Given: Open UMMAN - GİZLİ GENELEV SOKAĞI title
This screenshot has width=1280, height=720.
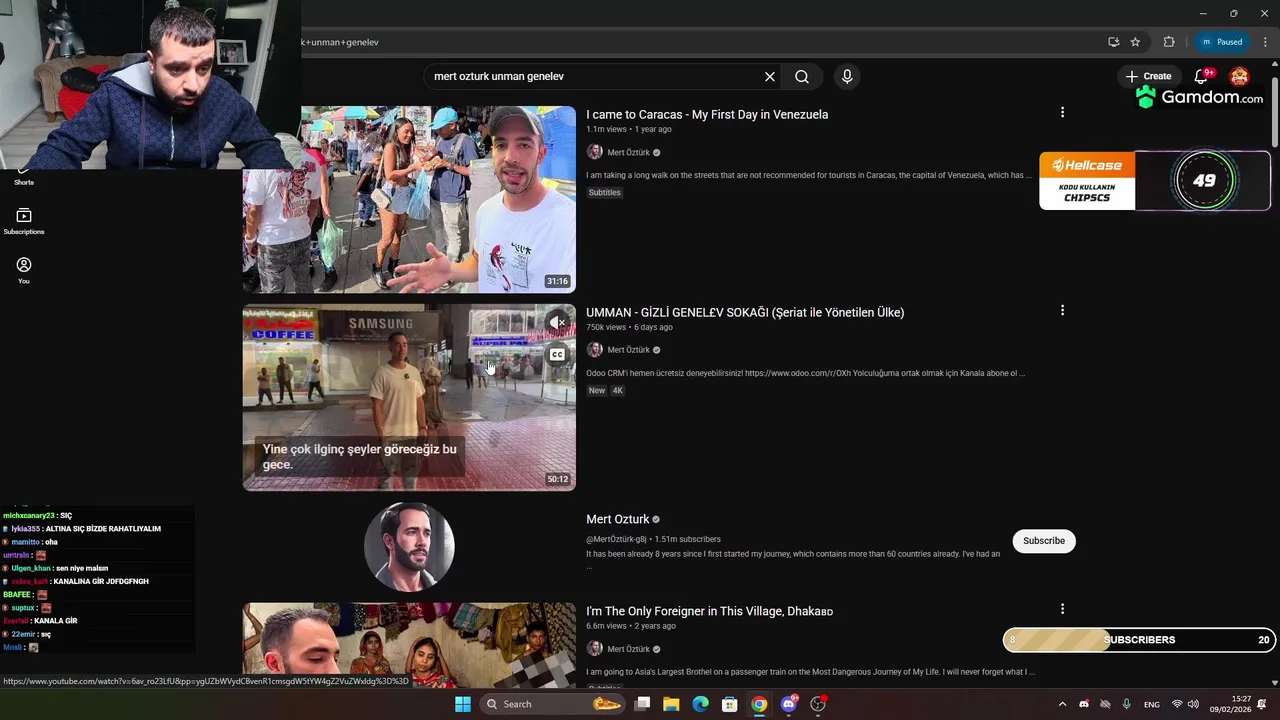Looking at the screenshot, I should (745, 313).
